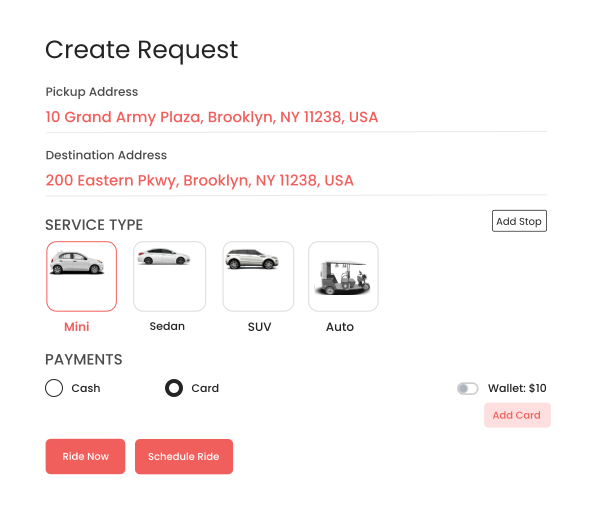Enable the Wallet toggle switch
595x507 pixels.
(x=468, y=388)
